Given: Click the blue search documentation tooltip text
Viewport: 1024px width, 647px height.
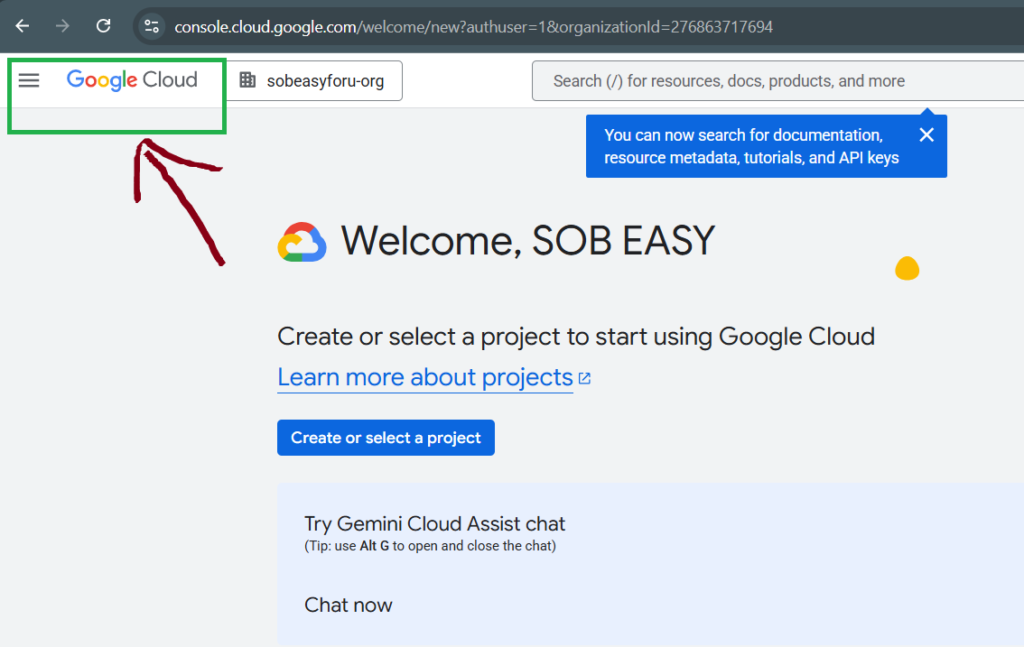Looking at the screenshot, I should tap(751, 146).
